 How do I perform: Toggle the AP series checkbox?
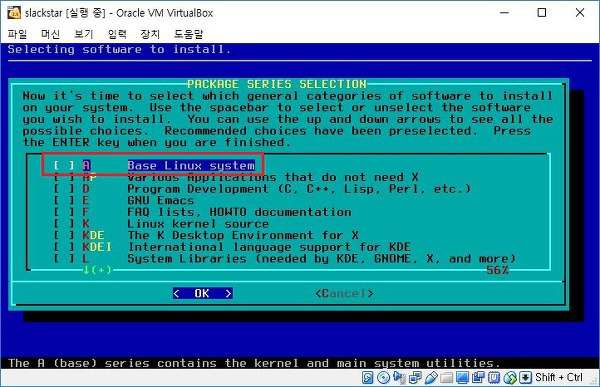pyautogui.click(x=64, y=177)
